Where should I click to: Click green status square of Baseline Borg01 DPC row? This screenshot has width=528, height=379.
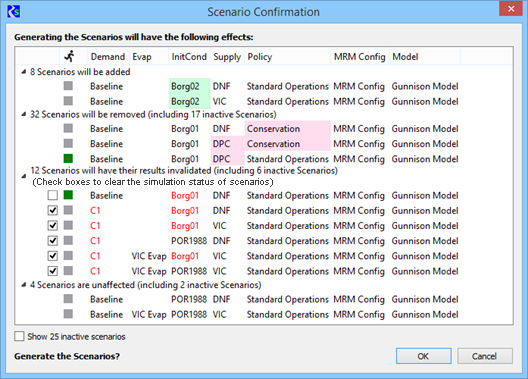[68, 158]
